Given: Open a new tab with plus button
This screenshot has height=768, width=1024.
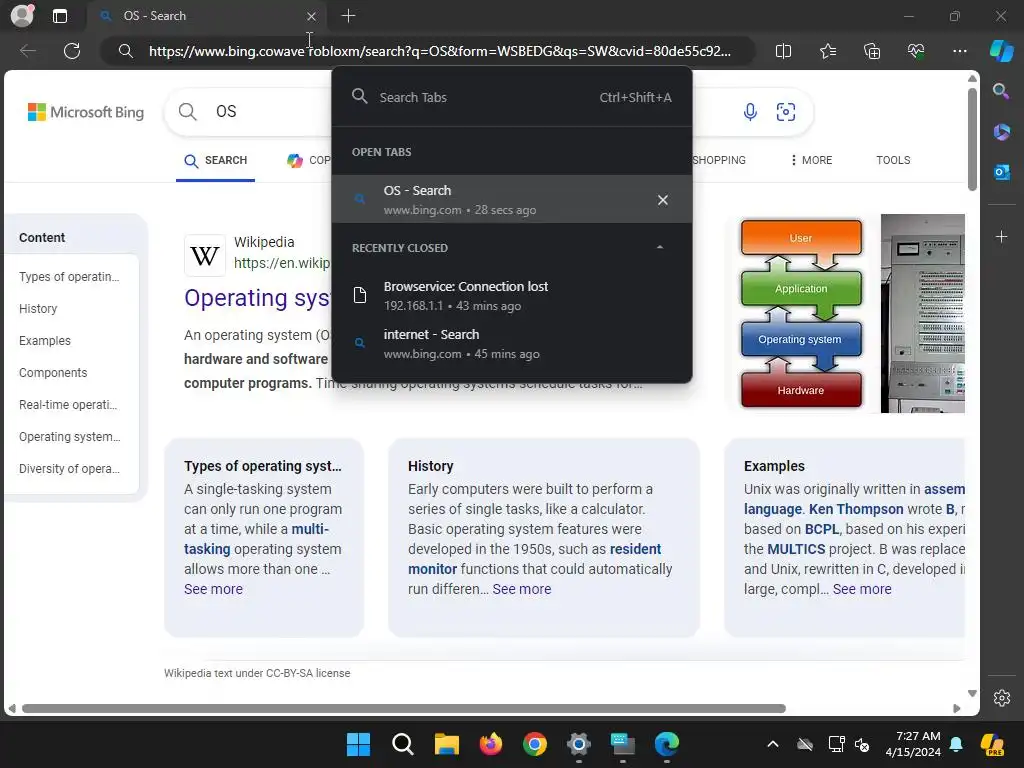Looking at the screenshot, I should point(348,16).
